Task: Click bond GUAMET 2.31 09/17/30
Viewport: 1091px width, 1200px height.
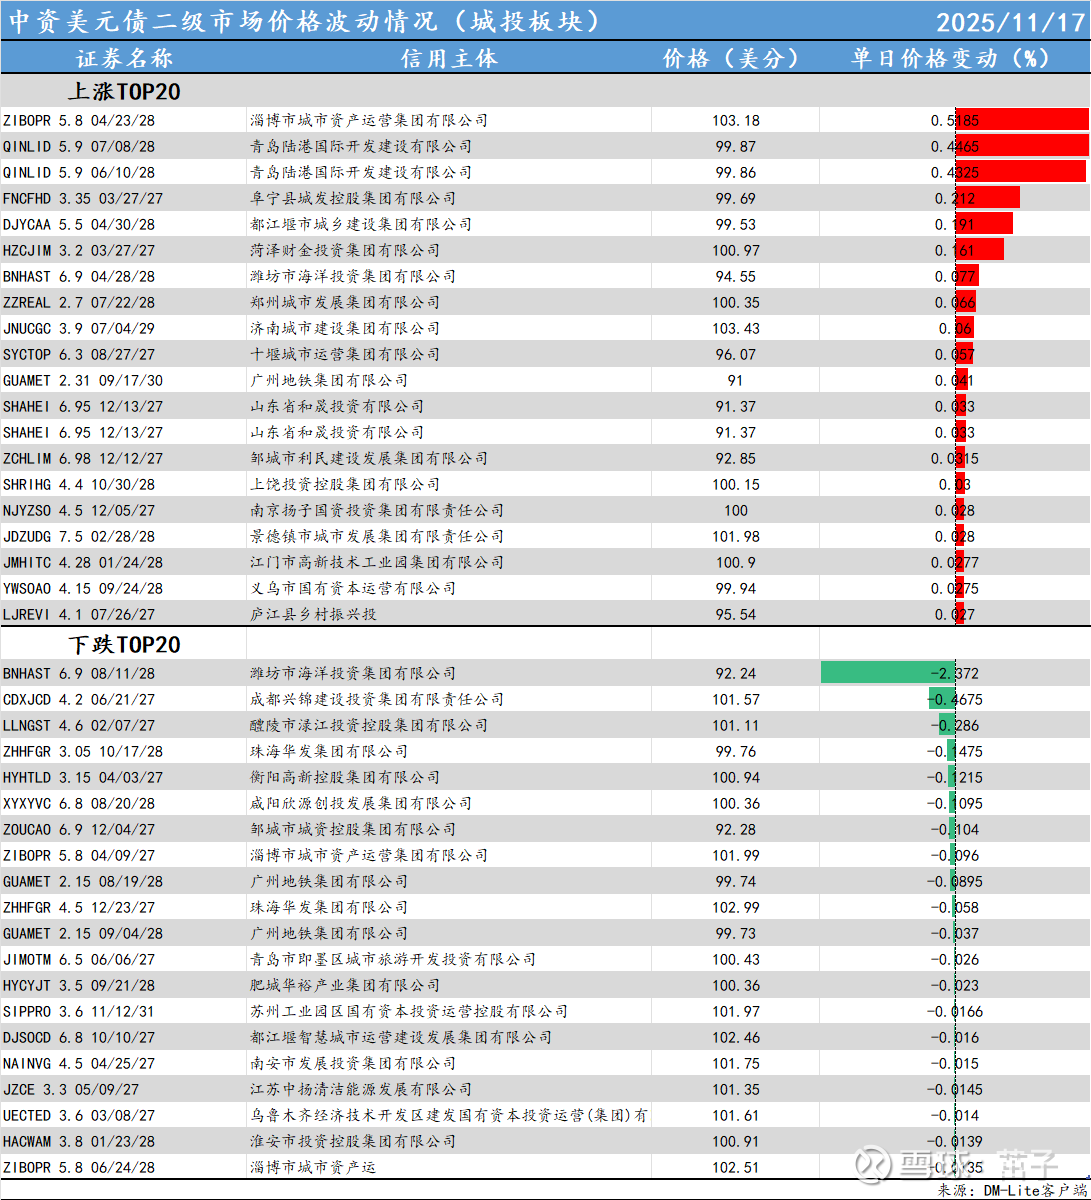Action: (x=83, y=380)
